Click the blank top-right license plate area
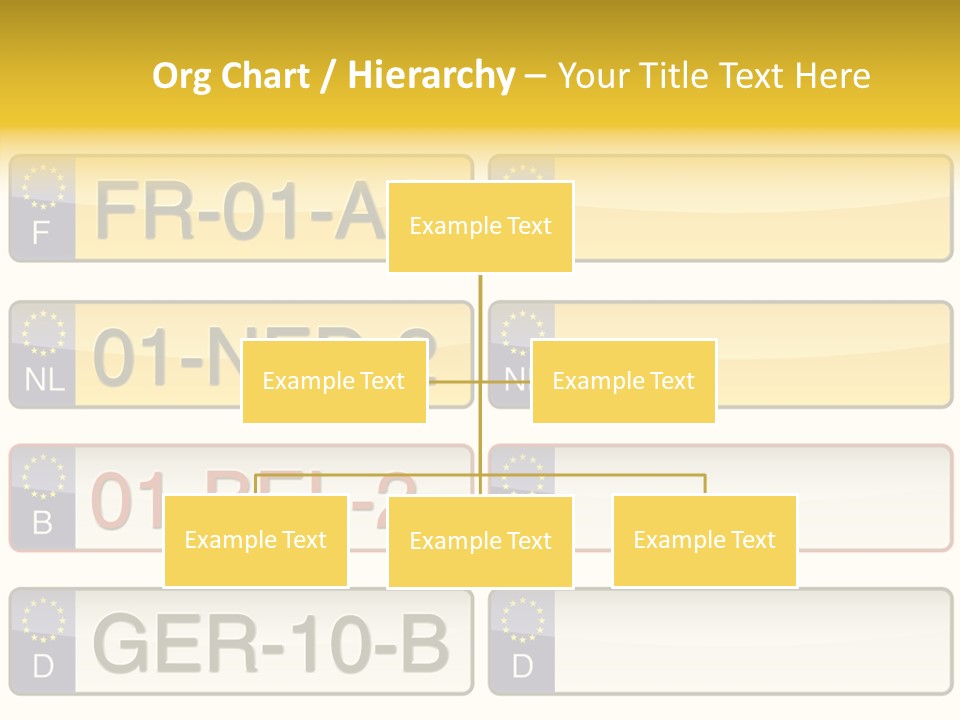This screenshot has height=720, width=960. tap(760, 208)
